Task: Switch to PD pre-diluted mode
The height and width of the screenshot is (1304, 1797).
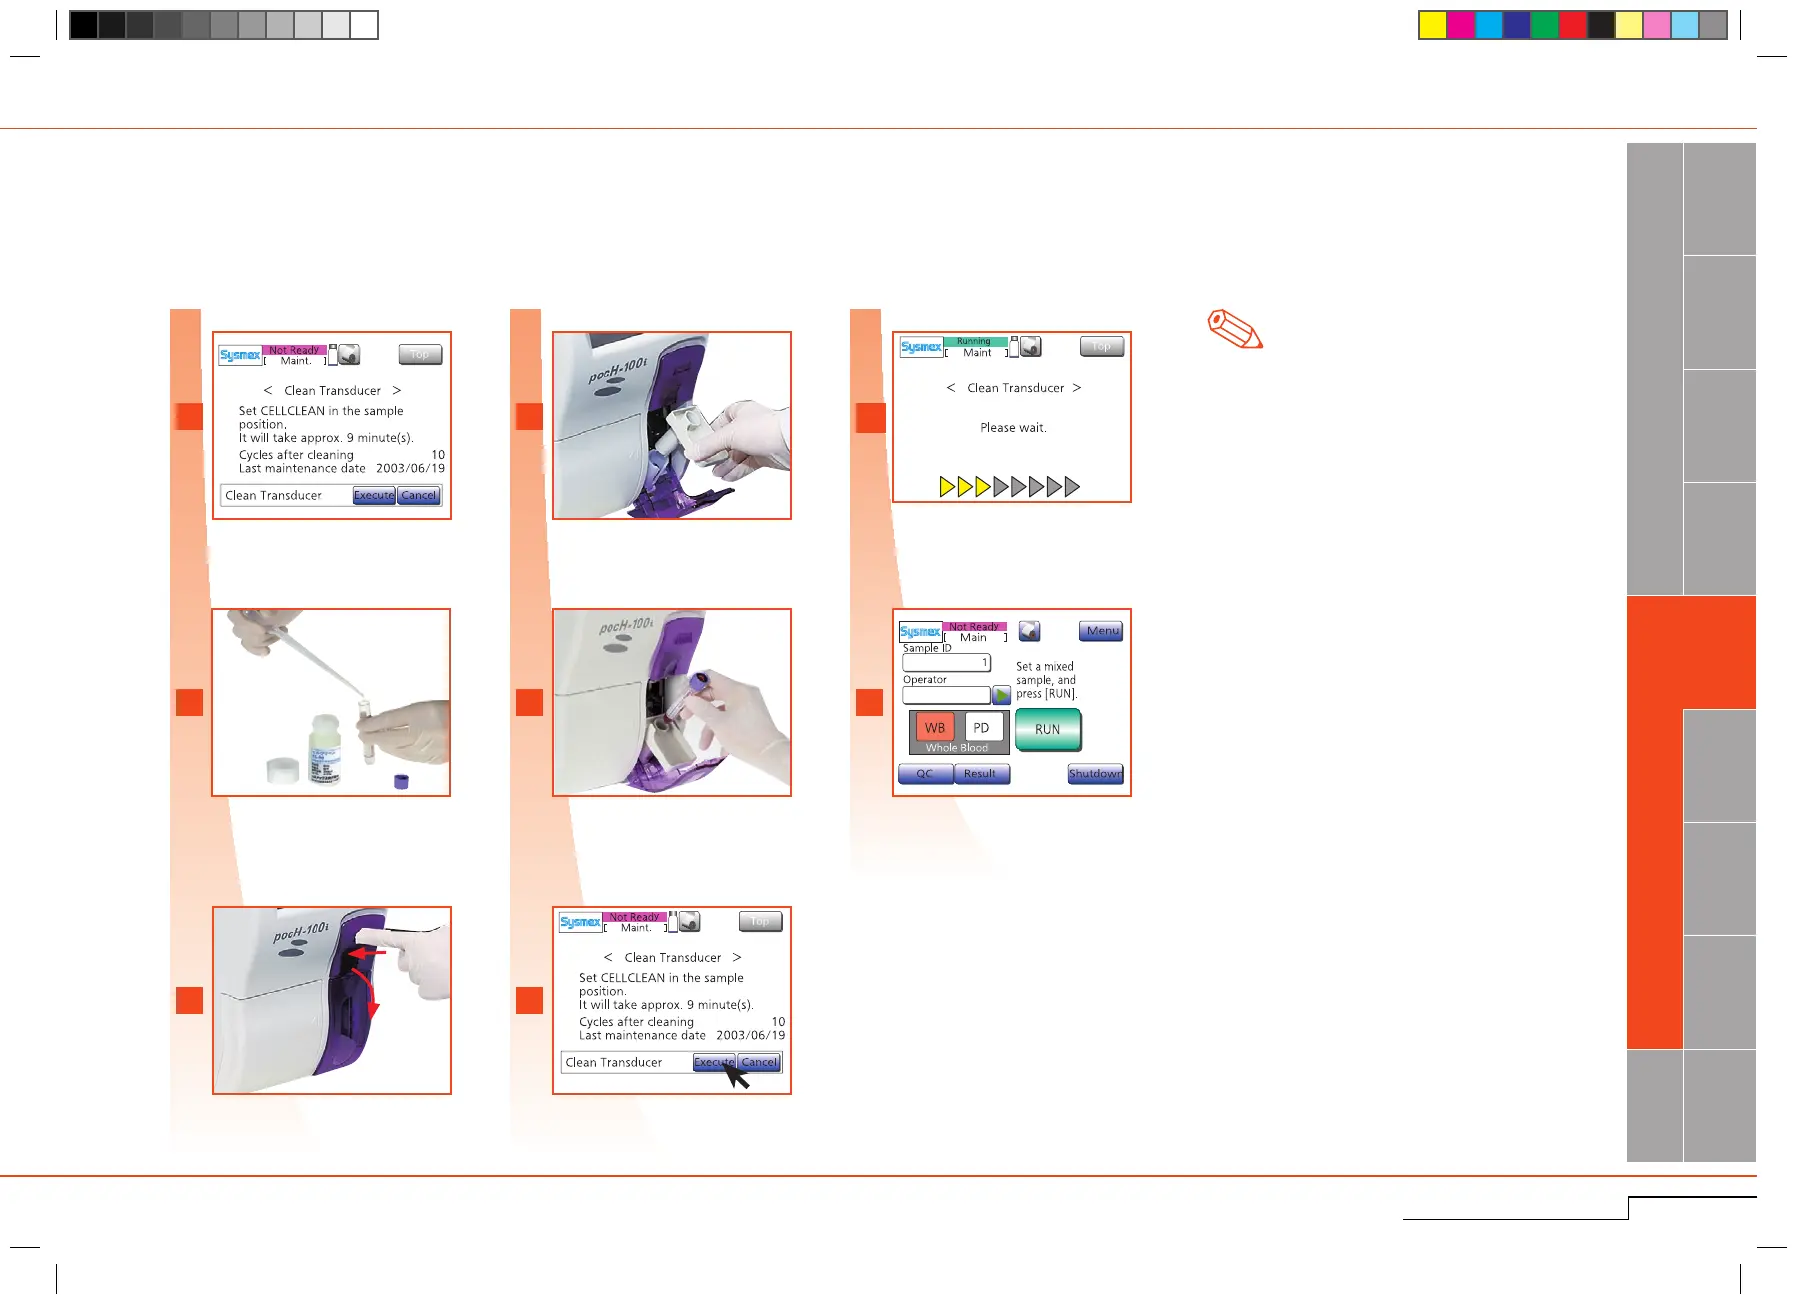Action: point(982,727)
